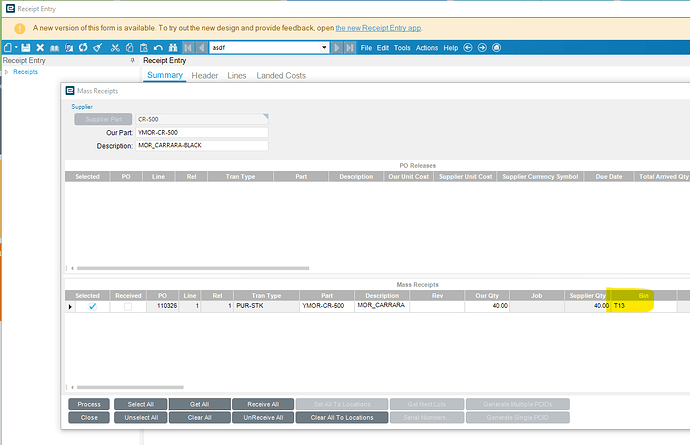Click the Clear All To Locations button
This screenshot has height=445, width=690.
(x=342, y=417)
